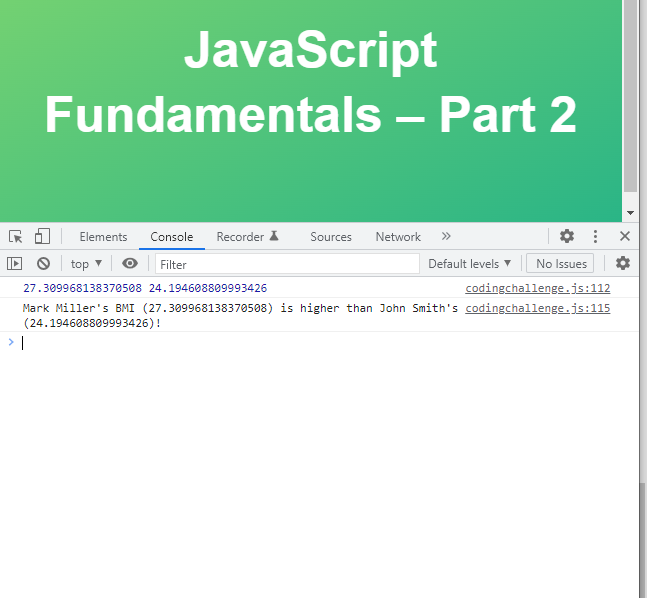Show the console sidebar icon
This screenshot has height=598, width=647.
pos(14,263)
